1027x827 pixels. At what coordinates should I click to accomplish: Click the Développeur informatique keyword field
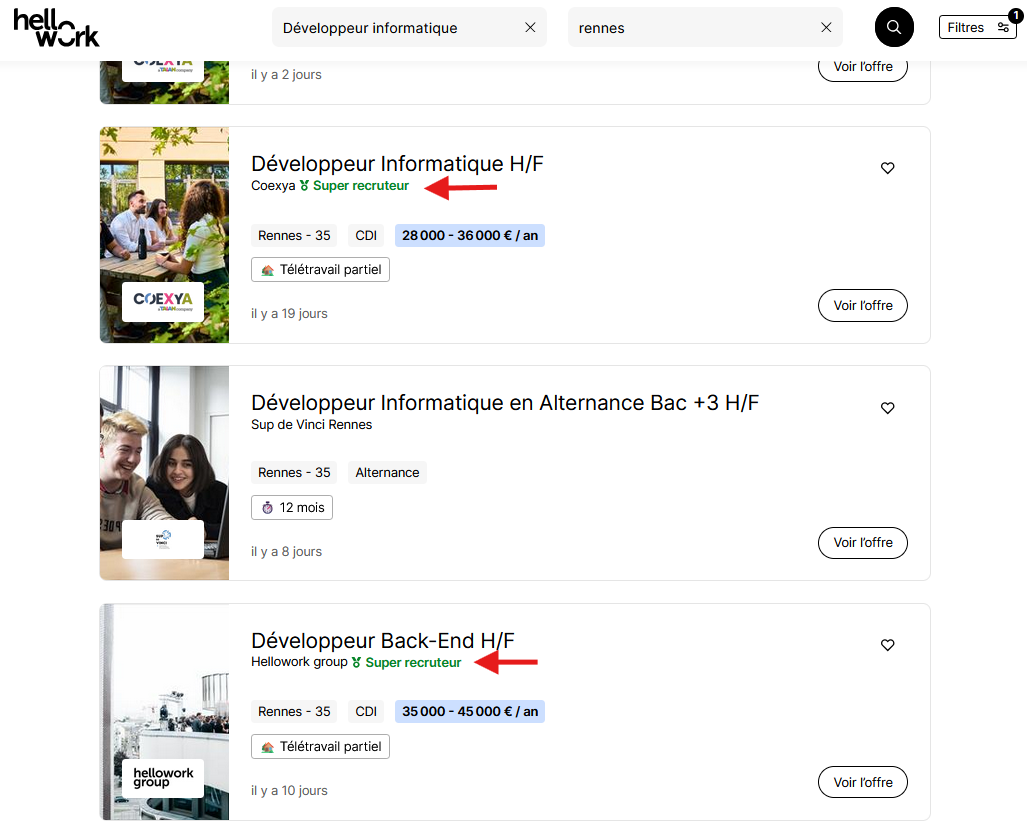[x=396, y=28]
